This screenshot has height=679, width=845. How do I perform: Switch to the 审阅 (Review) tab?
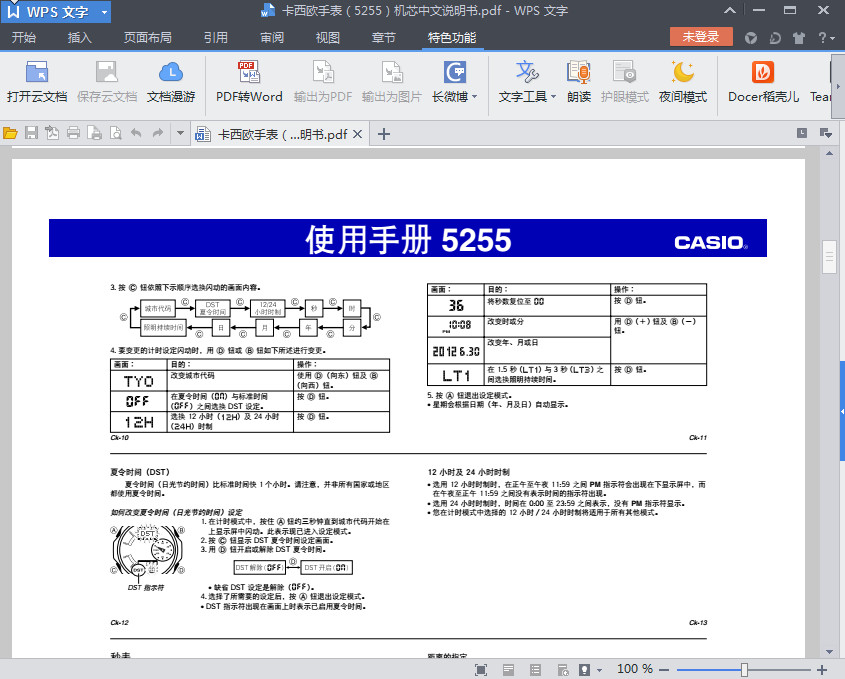[x=272, y=38]
